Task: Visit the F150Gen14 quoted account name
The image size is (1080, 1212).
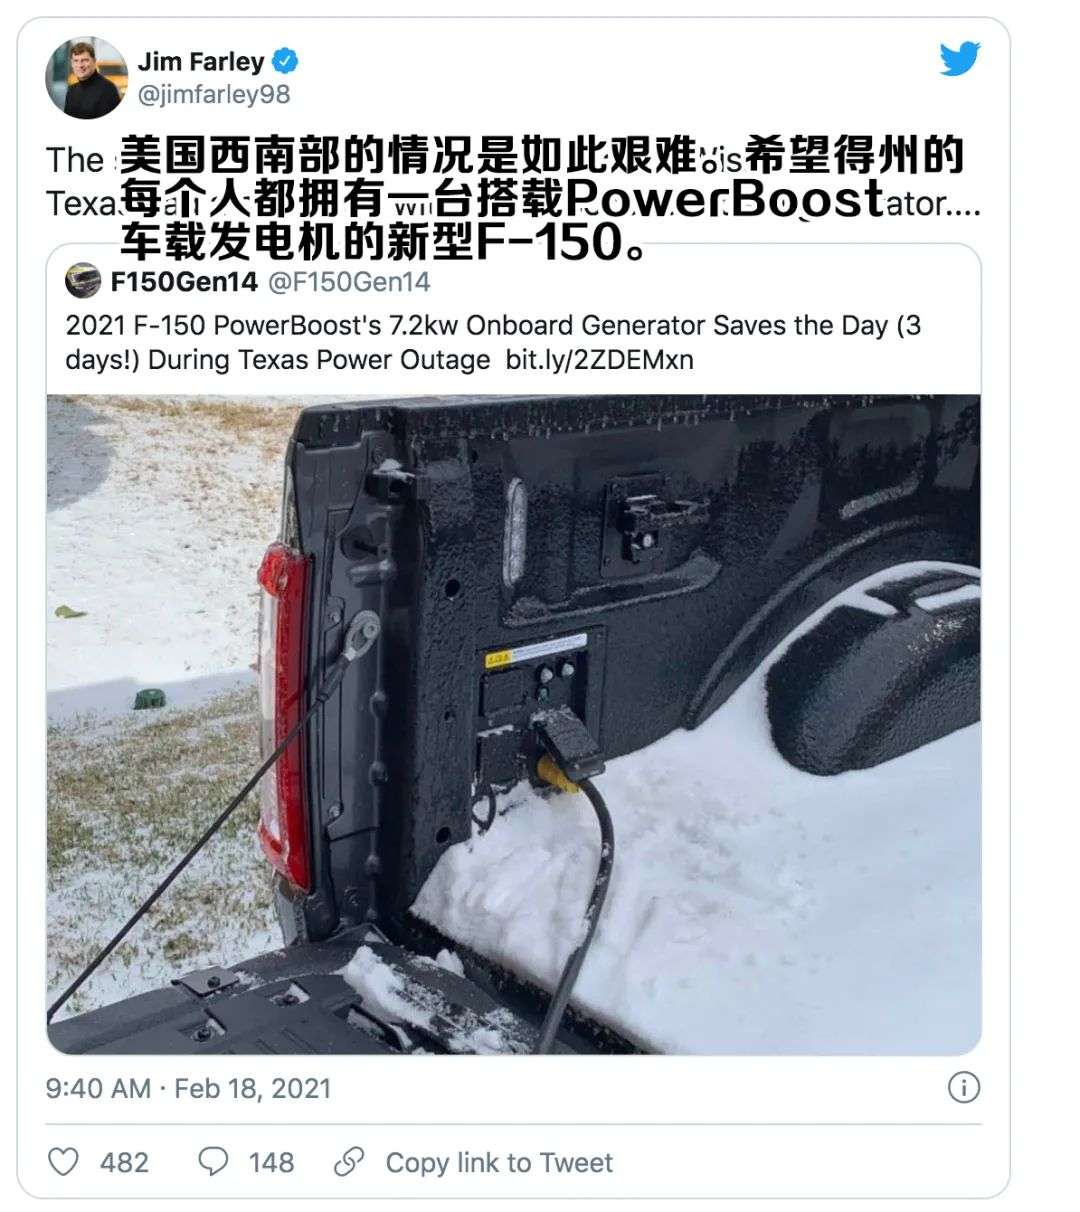Action: (x=184, y=282)
